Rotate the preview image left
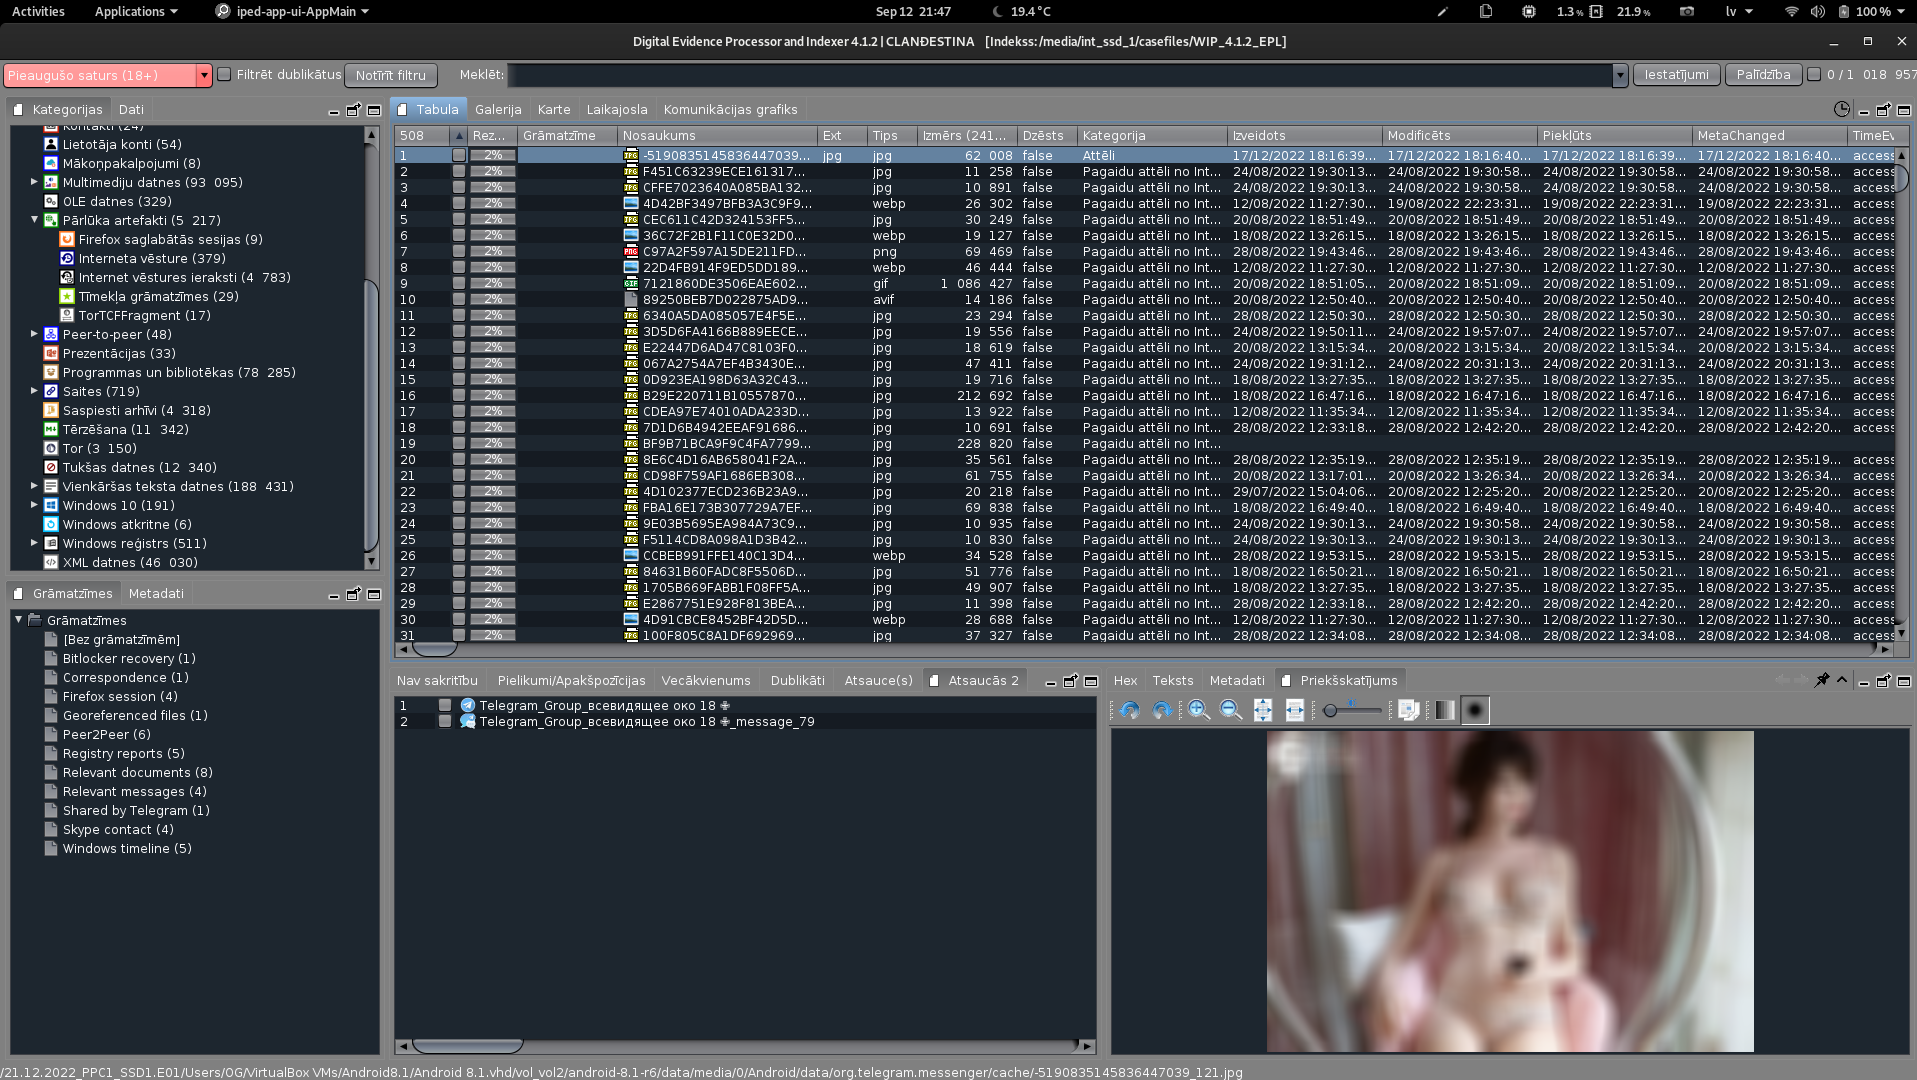1917x1080 pixels. (x=1130, y=710)
